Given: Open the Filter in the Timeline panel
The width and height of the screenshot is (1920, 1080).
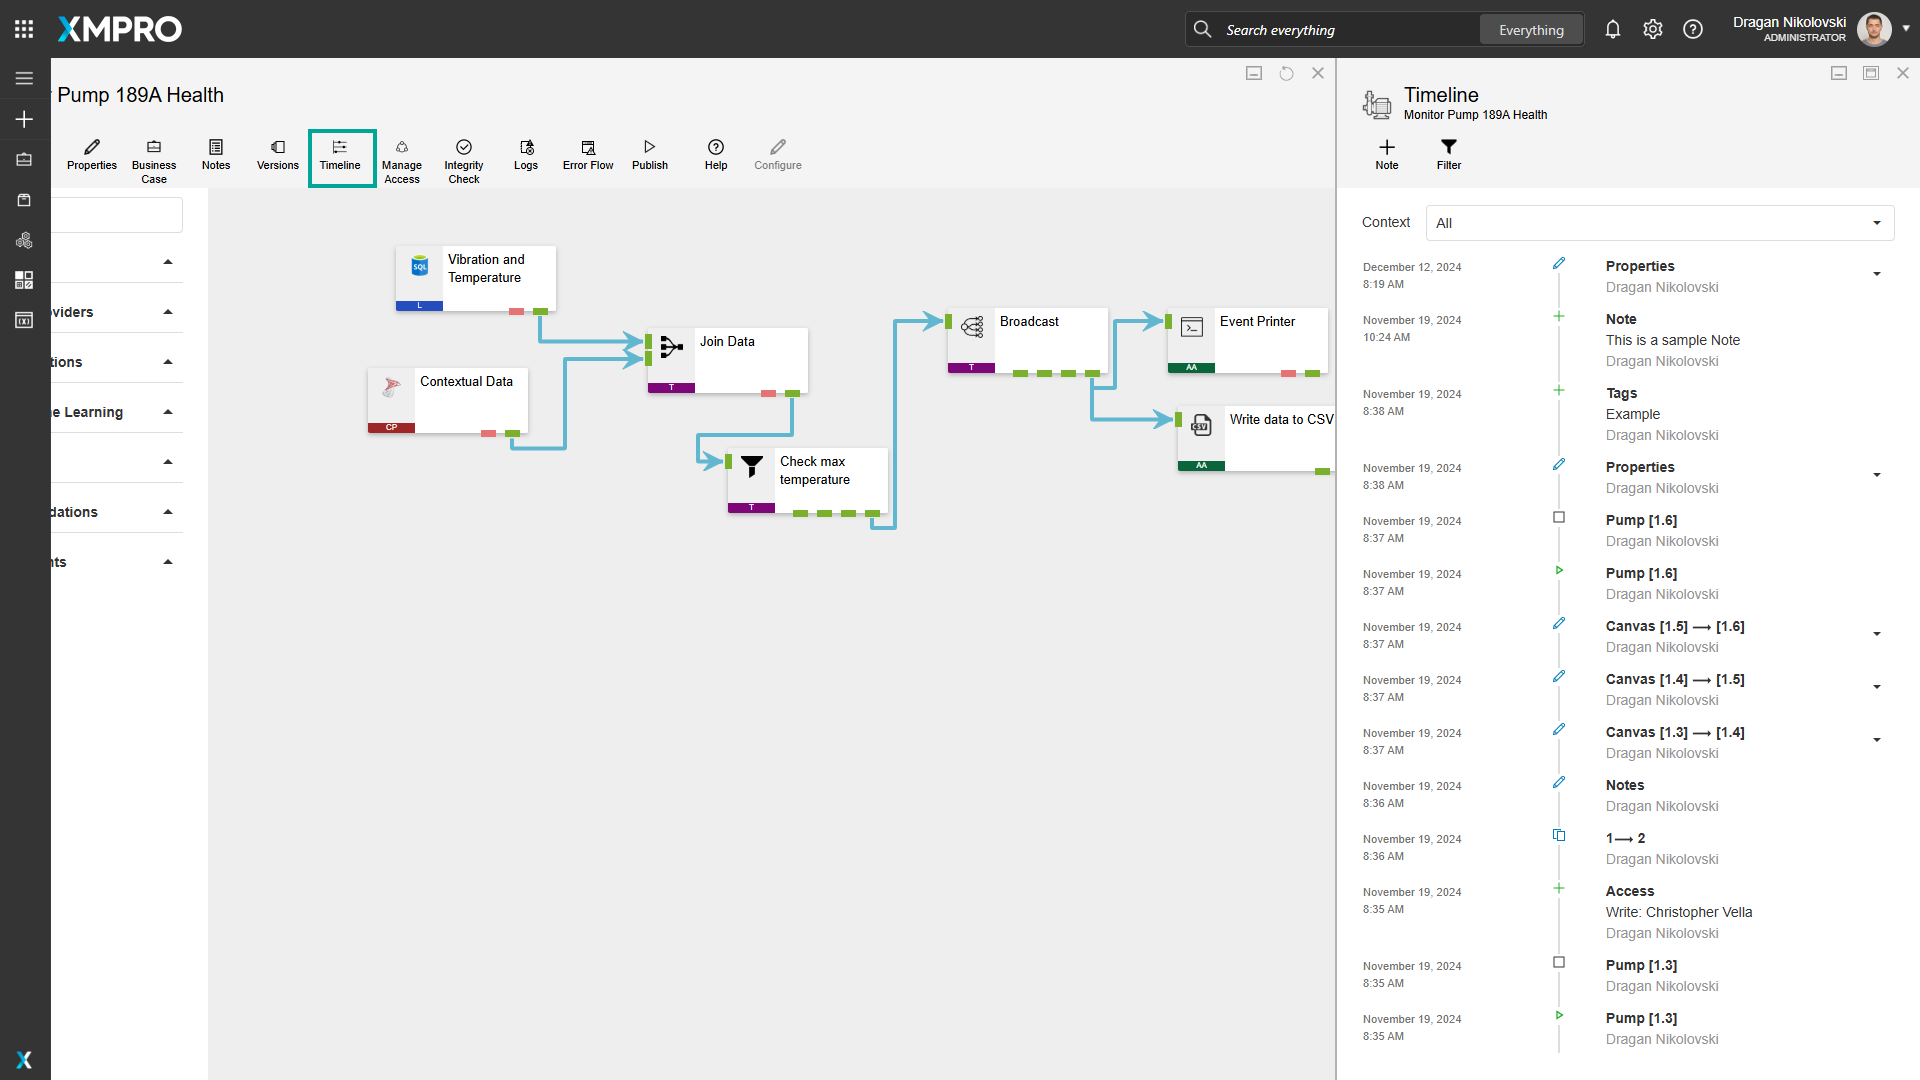Looking at the screenshot, I should point(1449,155).
